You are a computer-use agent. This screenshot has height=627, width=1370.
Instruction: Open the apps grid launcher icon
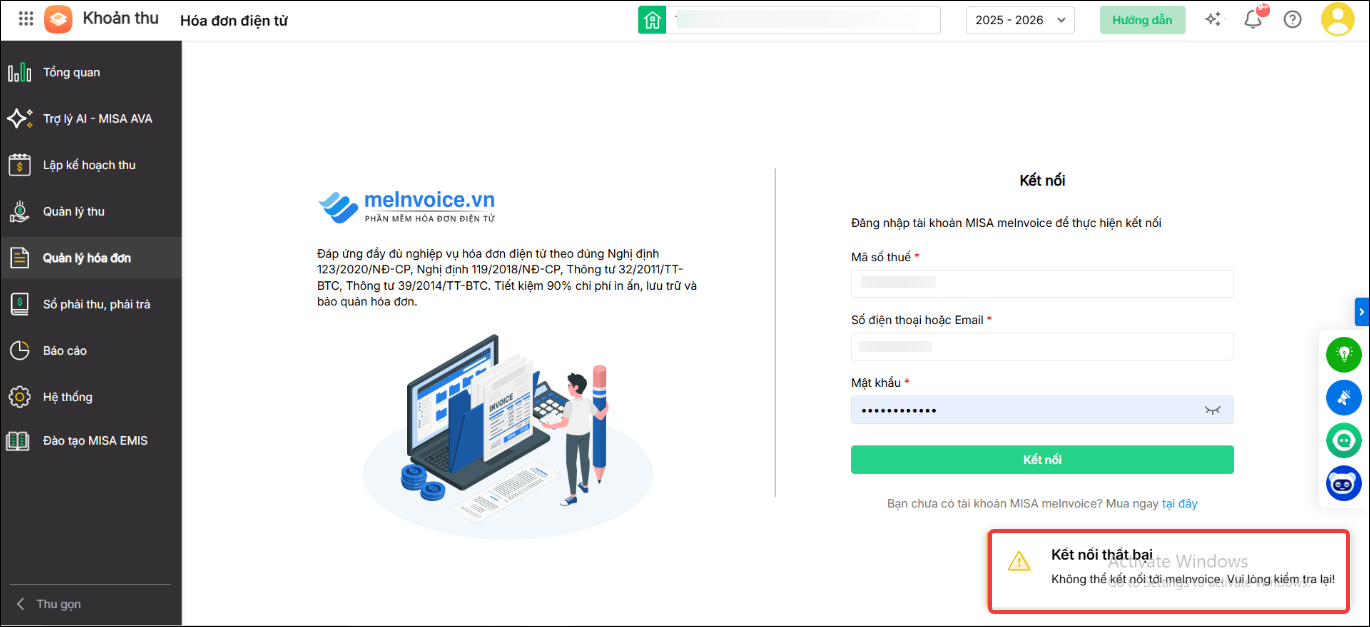click(x=26, y=19)
